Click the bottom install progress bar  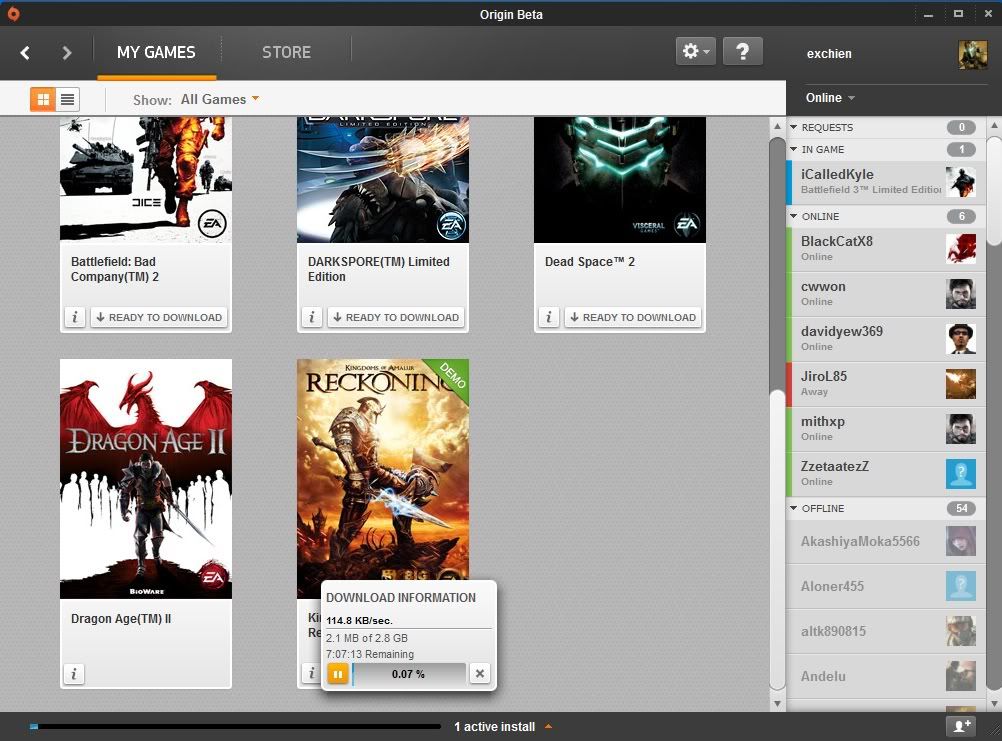[x=235, y=726]
